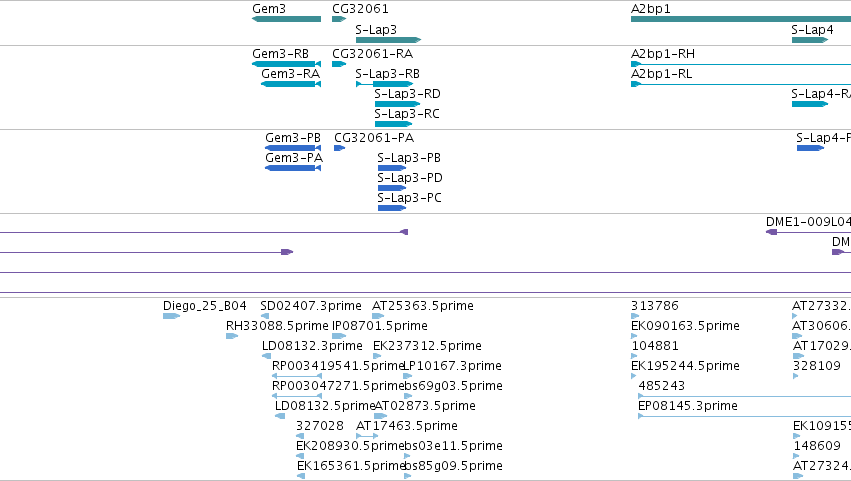Select the S-Lap3-RC transcript
Image resolution: width=851 pixels, height=481 pixels.
coord(393,124)
